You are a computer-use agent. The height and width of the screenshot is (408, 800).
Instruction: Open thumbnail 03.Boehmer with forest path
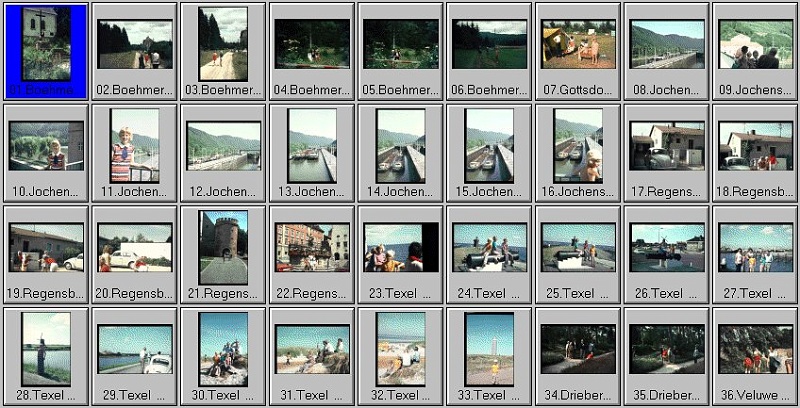[222, 45]
